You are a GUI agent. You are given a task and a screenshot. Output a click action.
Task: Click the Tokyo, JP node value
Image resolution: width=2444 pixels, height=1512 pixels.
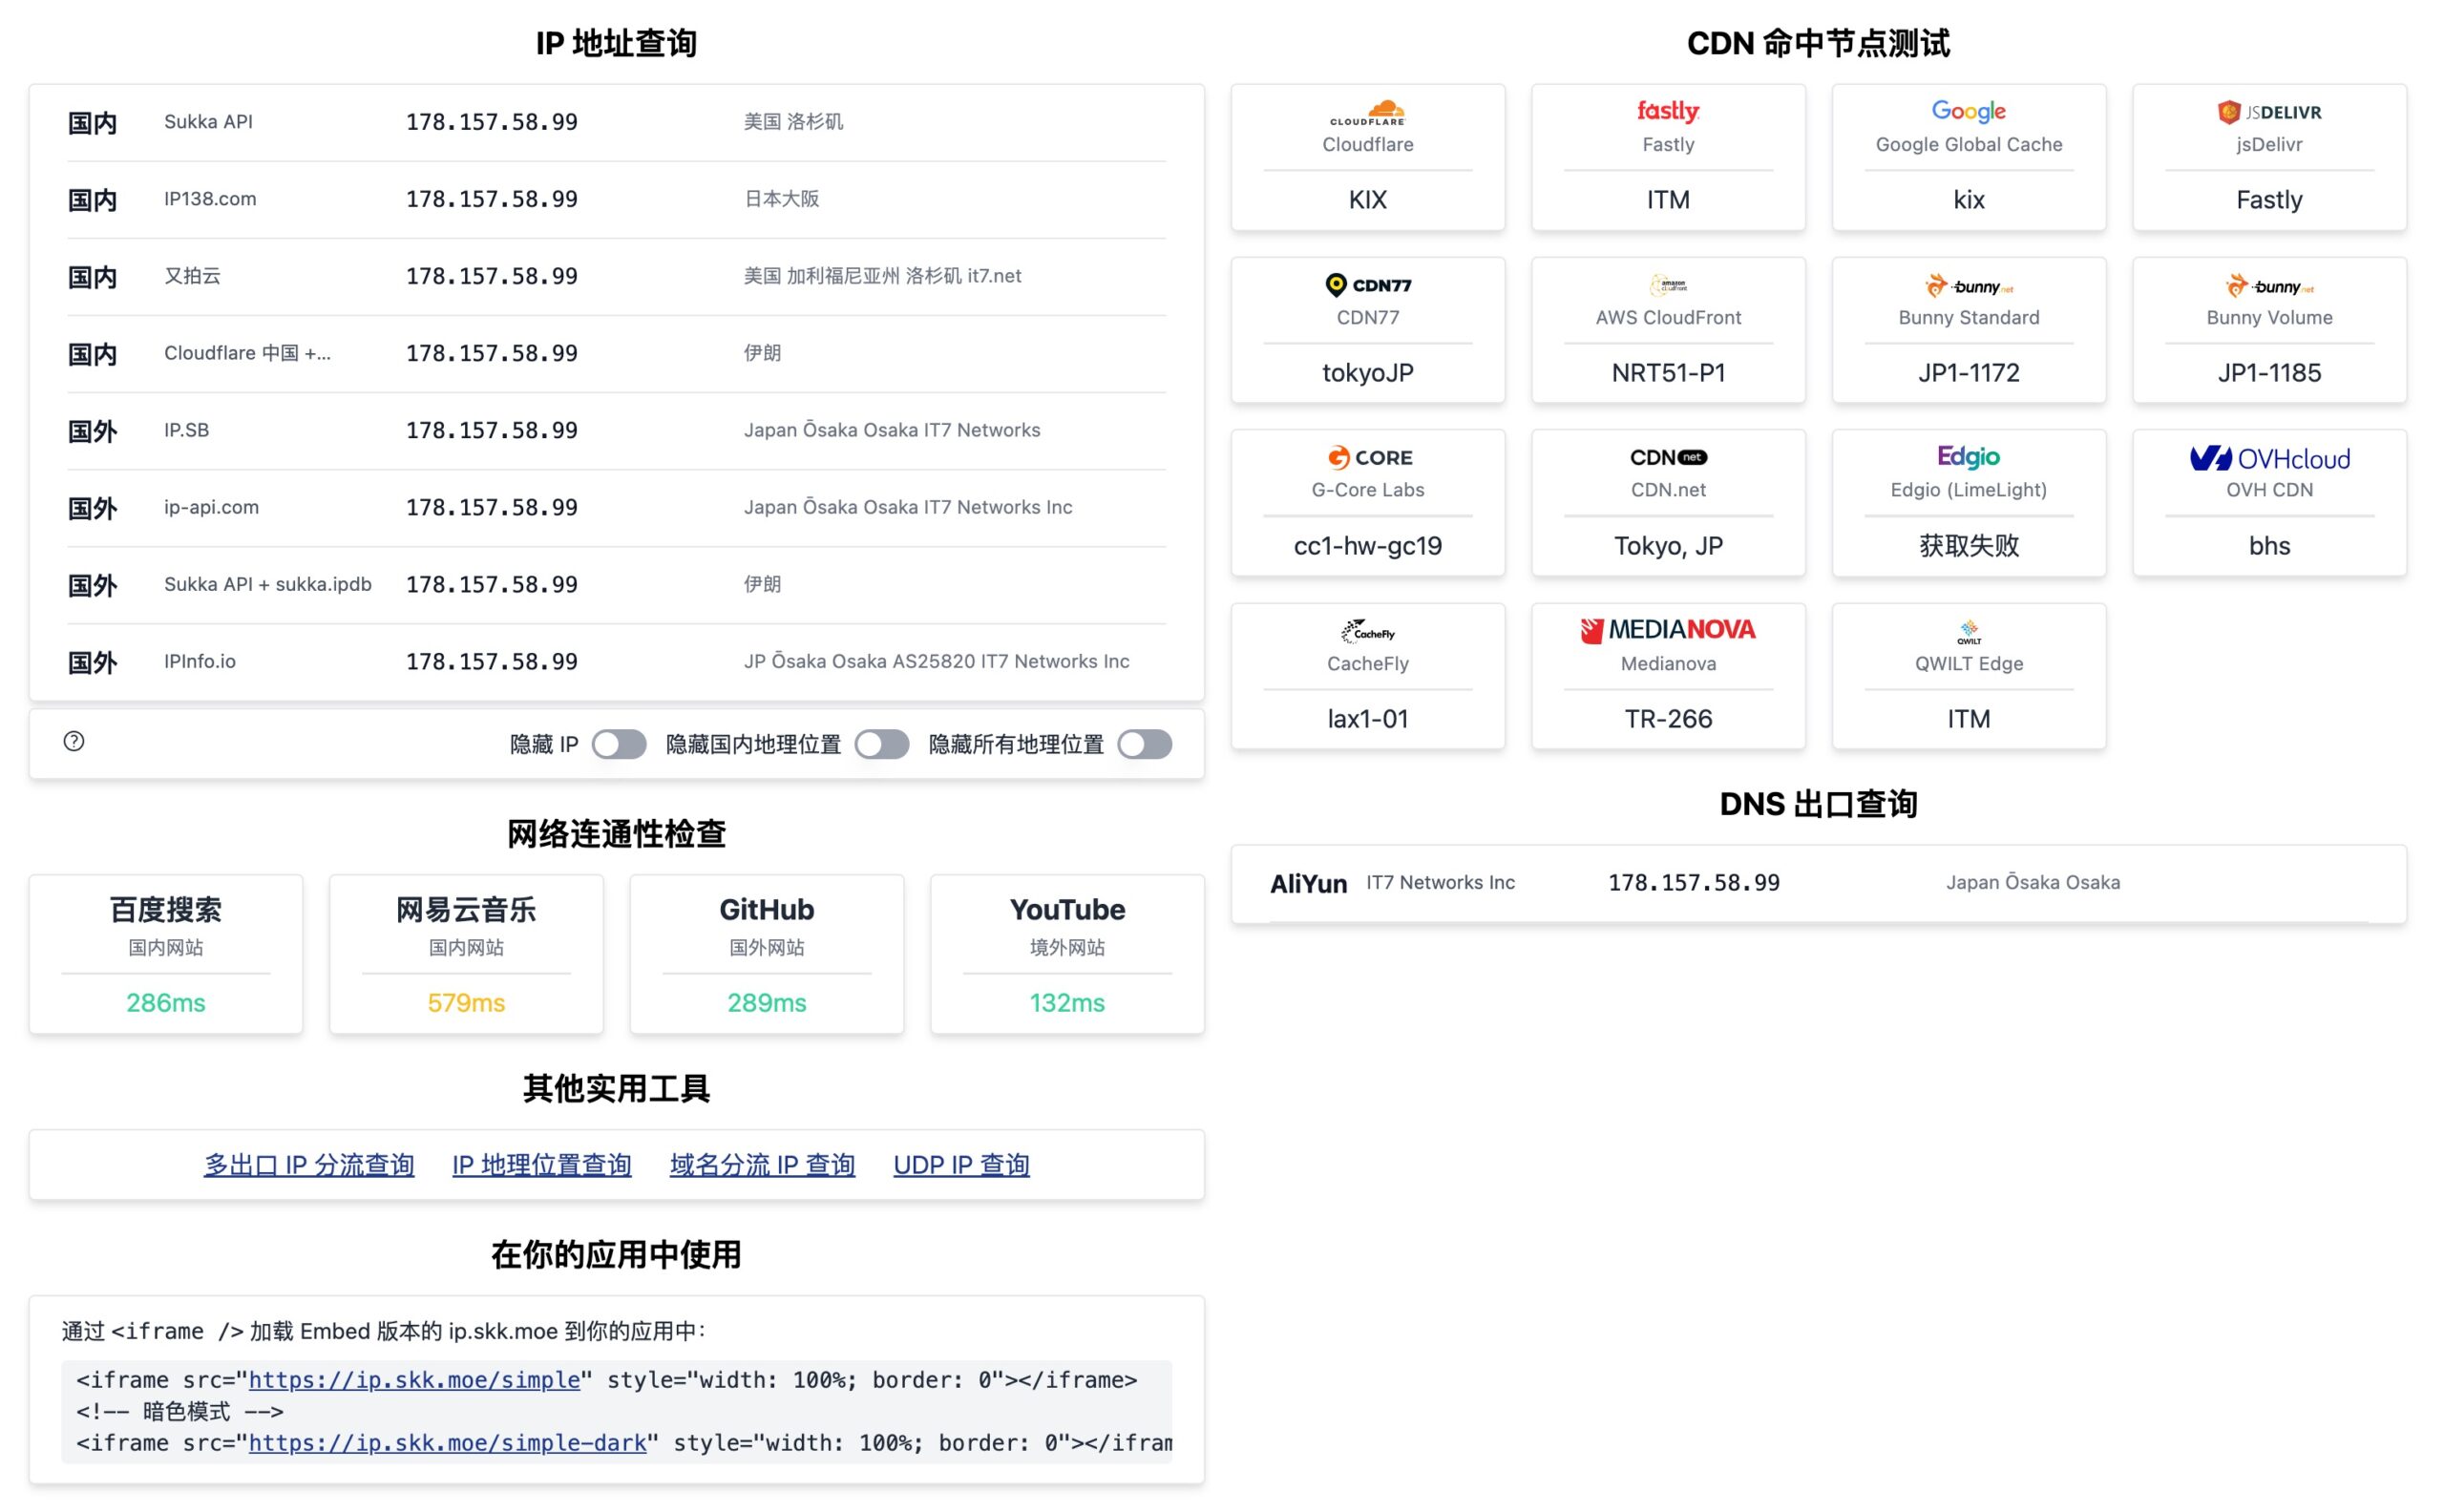[x=1668, y=546]
